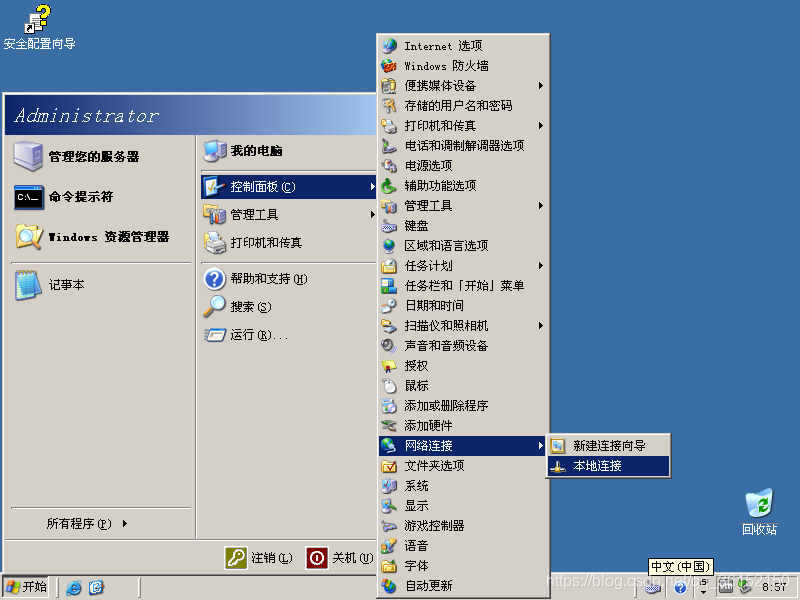800x600 pixels.
Task: Expand 所有程序 programs arrow
Action: 125,523
